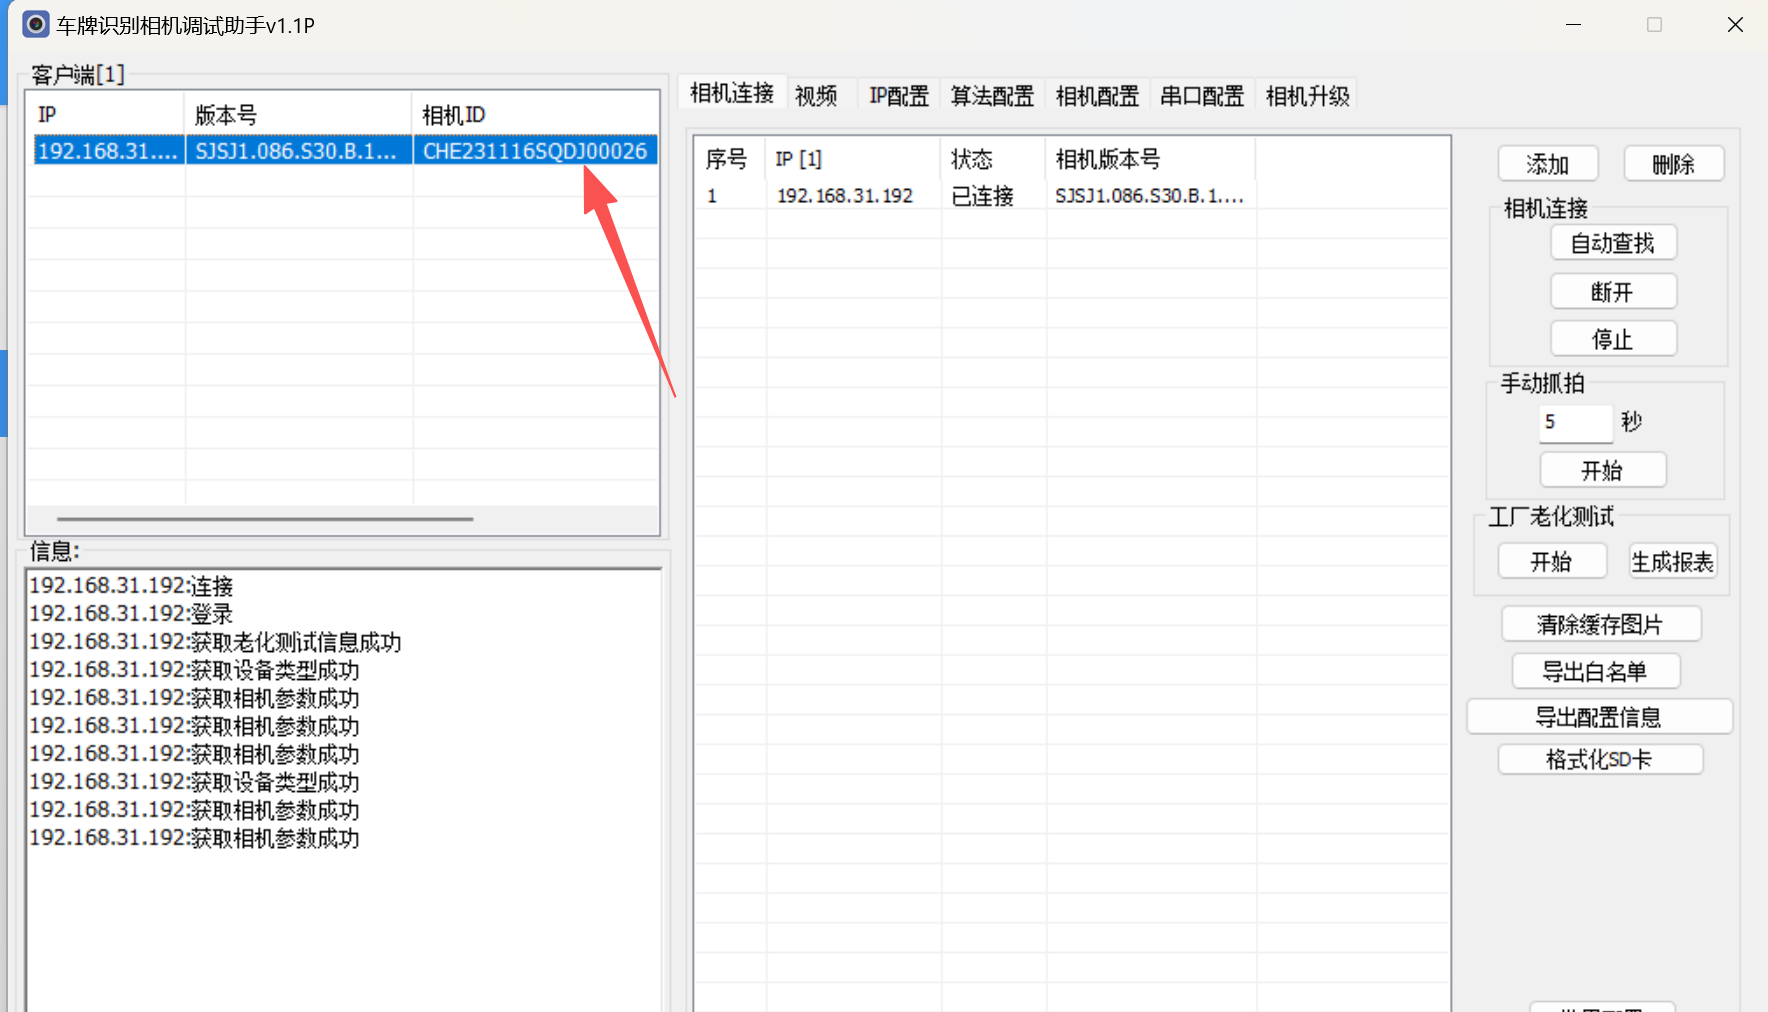Focus the 手动抓拍 seconds input field

point(1575,423)
